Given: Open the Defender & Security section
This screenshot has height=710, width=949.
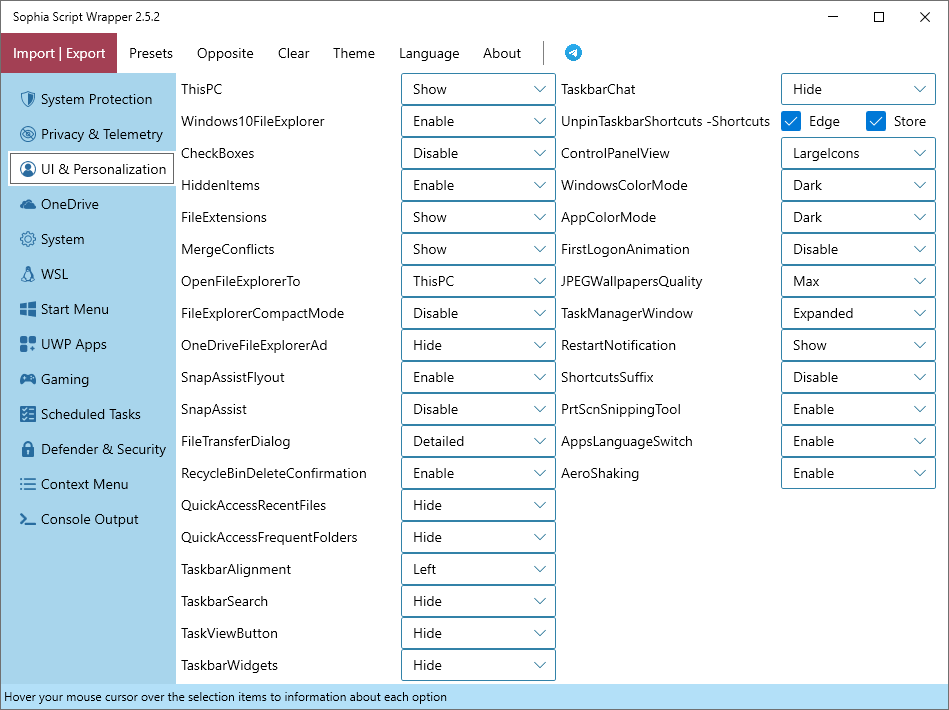Looking at the screenshot, I should [92, 449].
